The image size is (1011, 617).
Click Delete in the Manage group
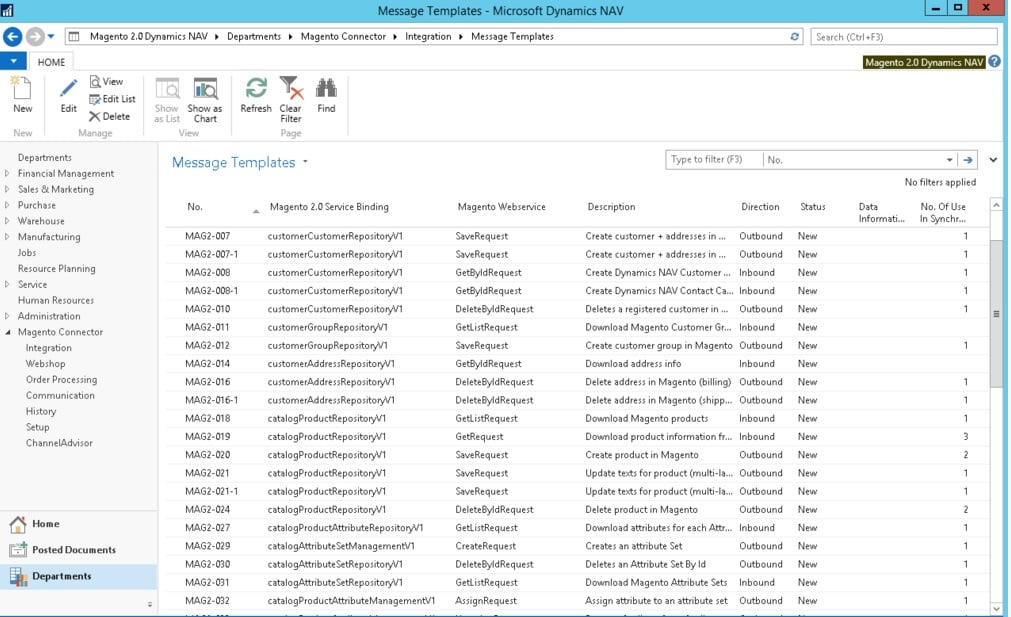point(110,116)
